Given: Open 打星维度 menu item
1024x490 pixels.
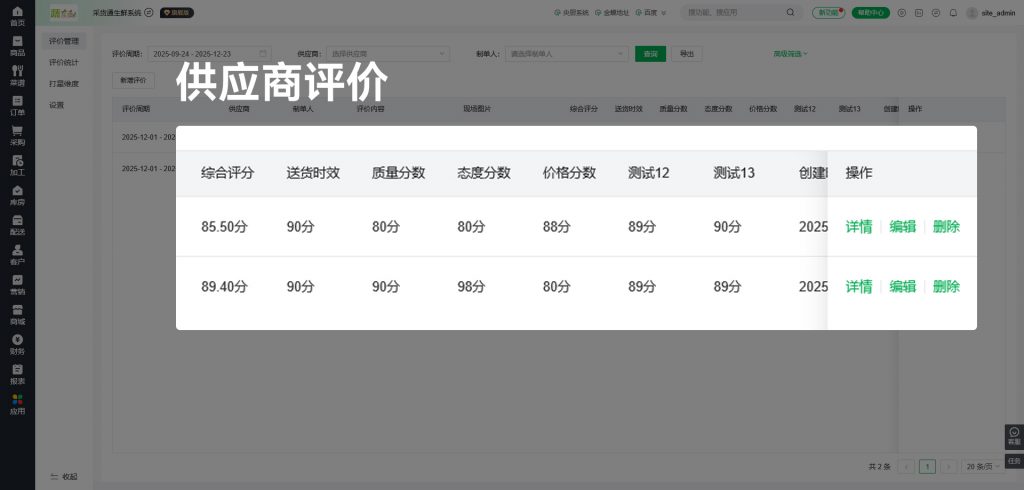Looking at the screenshot, I should click(x=64, y=83).
